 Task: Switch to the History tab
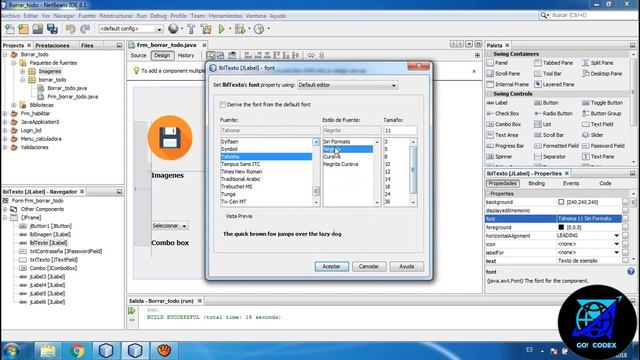click(186, 56)
